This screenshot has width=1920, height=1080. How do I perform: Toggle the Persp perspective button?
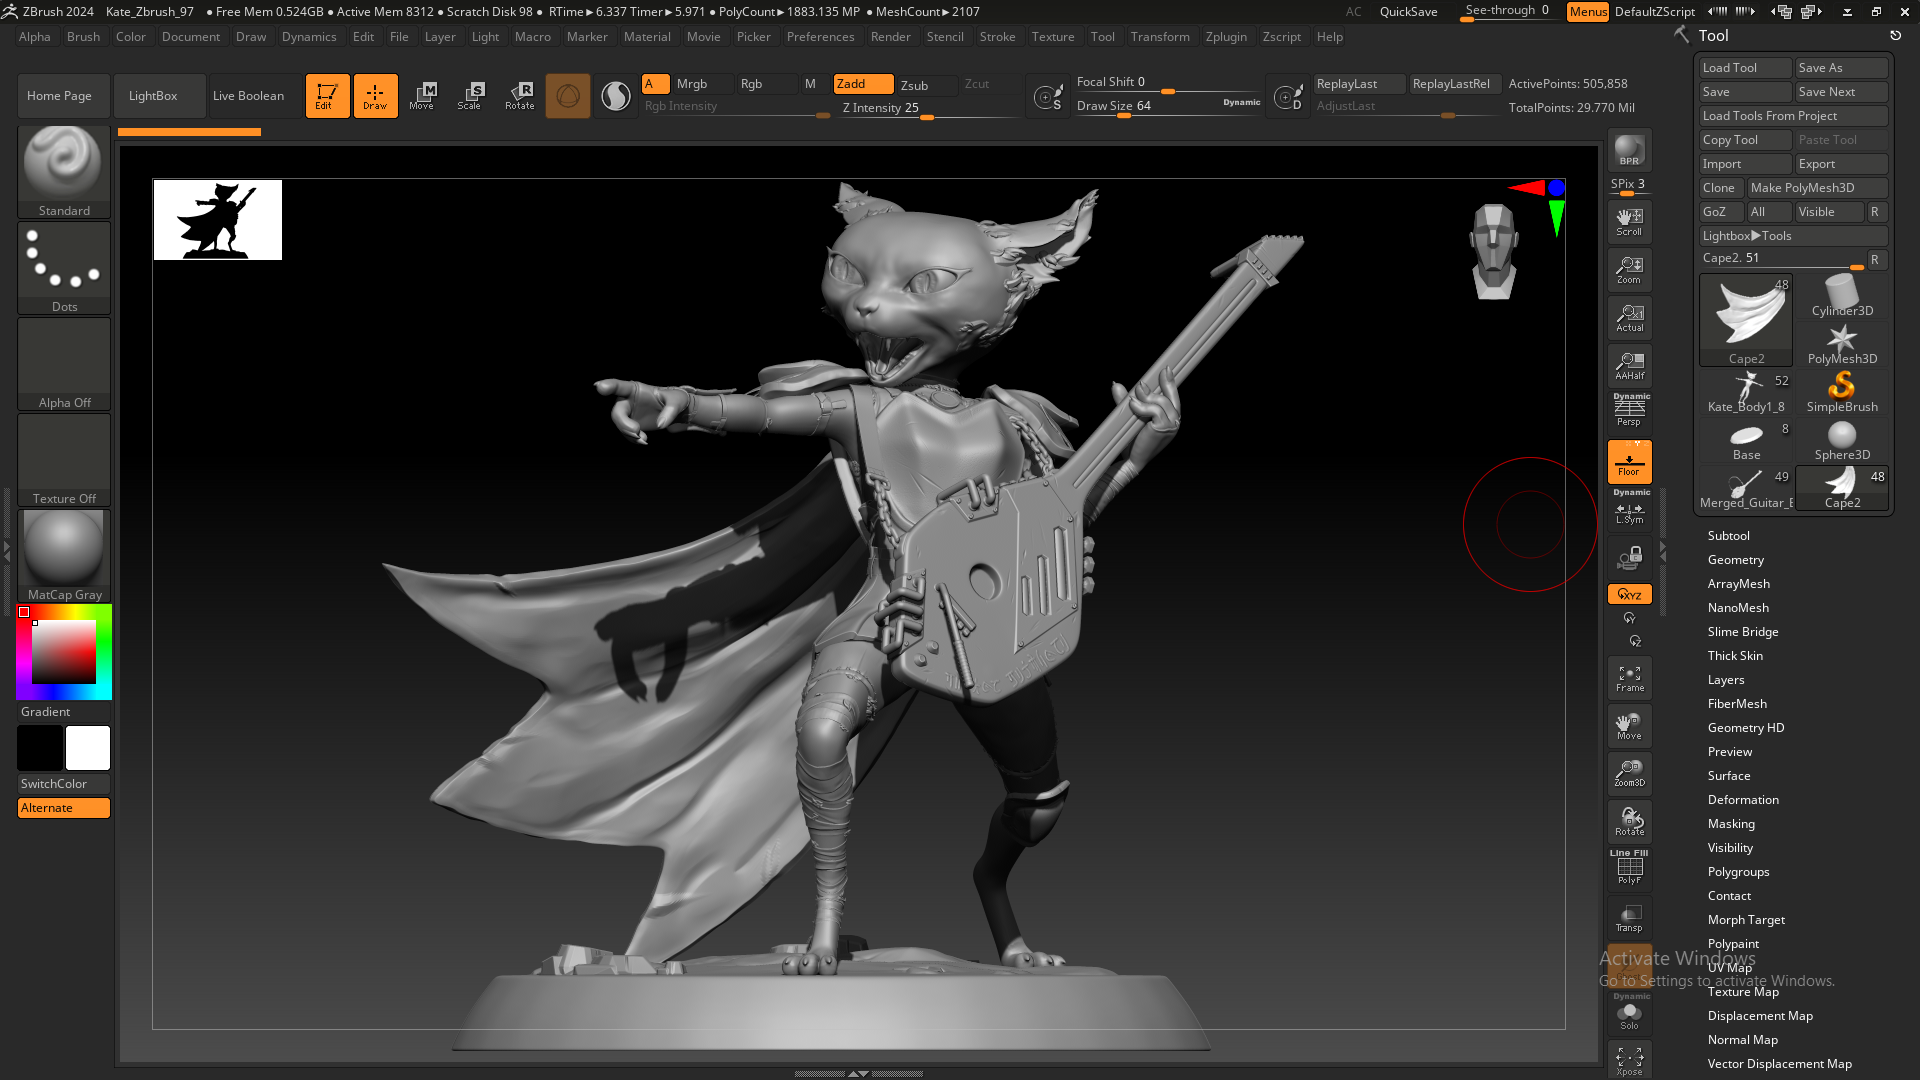click(x=1629, y=410)
